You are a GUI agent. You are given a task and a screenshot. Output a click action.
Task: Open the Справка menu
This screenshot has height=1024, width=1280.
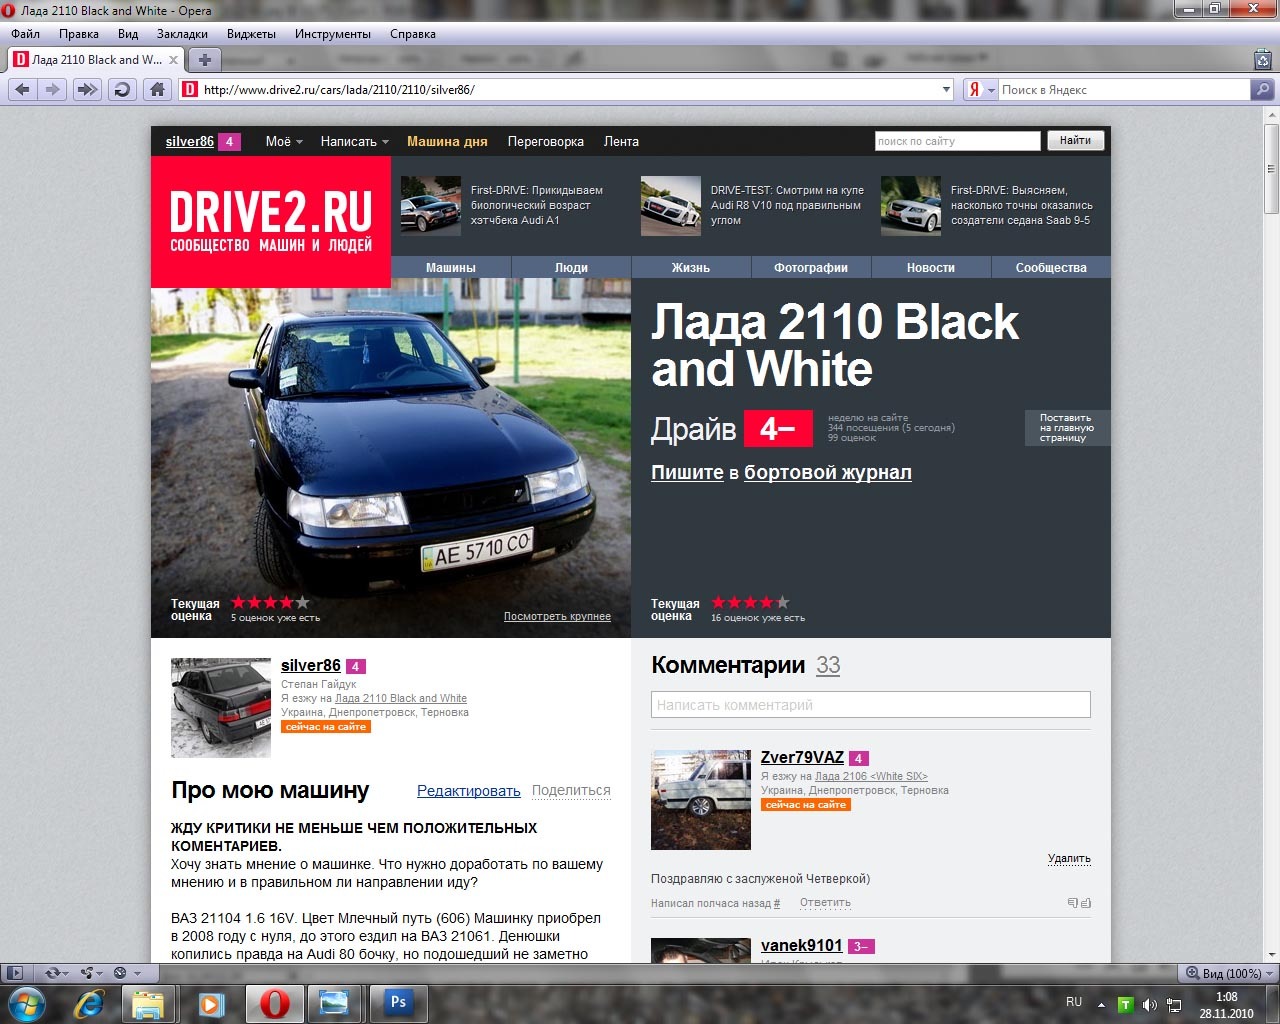(x=413, y=34)
